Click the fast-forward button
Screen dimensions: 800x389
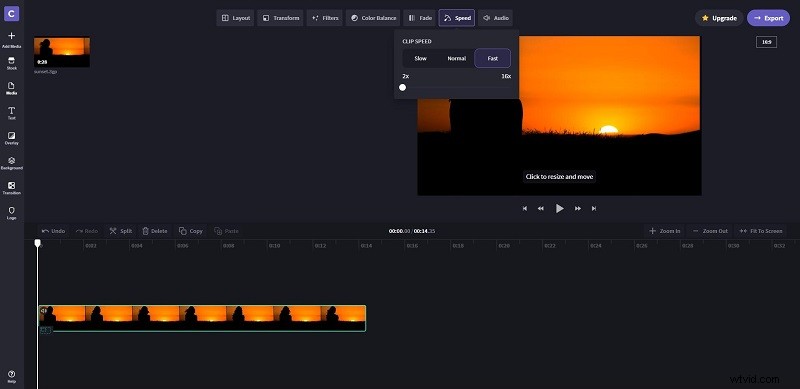578,208
